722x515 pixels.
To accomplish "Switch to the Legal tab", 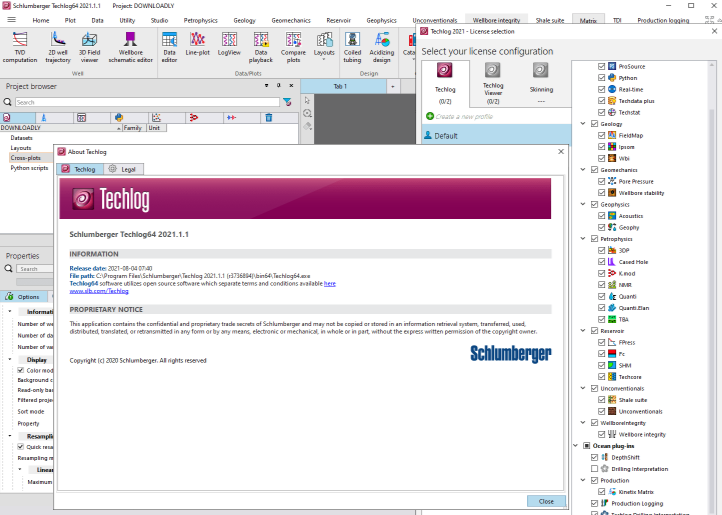I will 122,170.
